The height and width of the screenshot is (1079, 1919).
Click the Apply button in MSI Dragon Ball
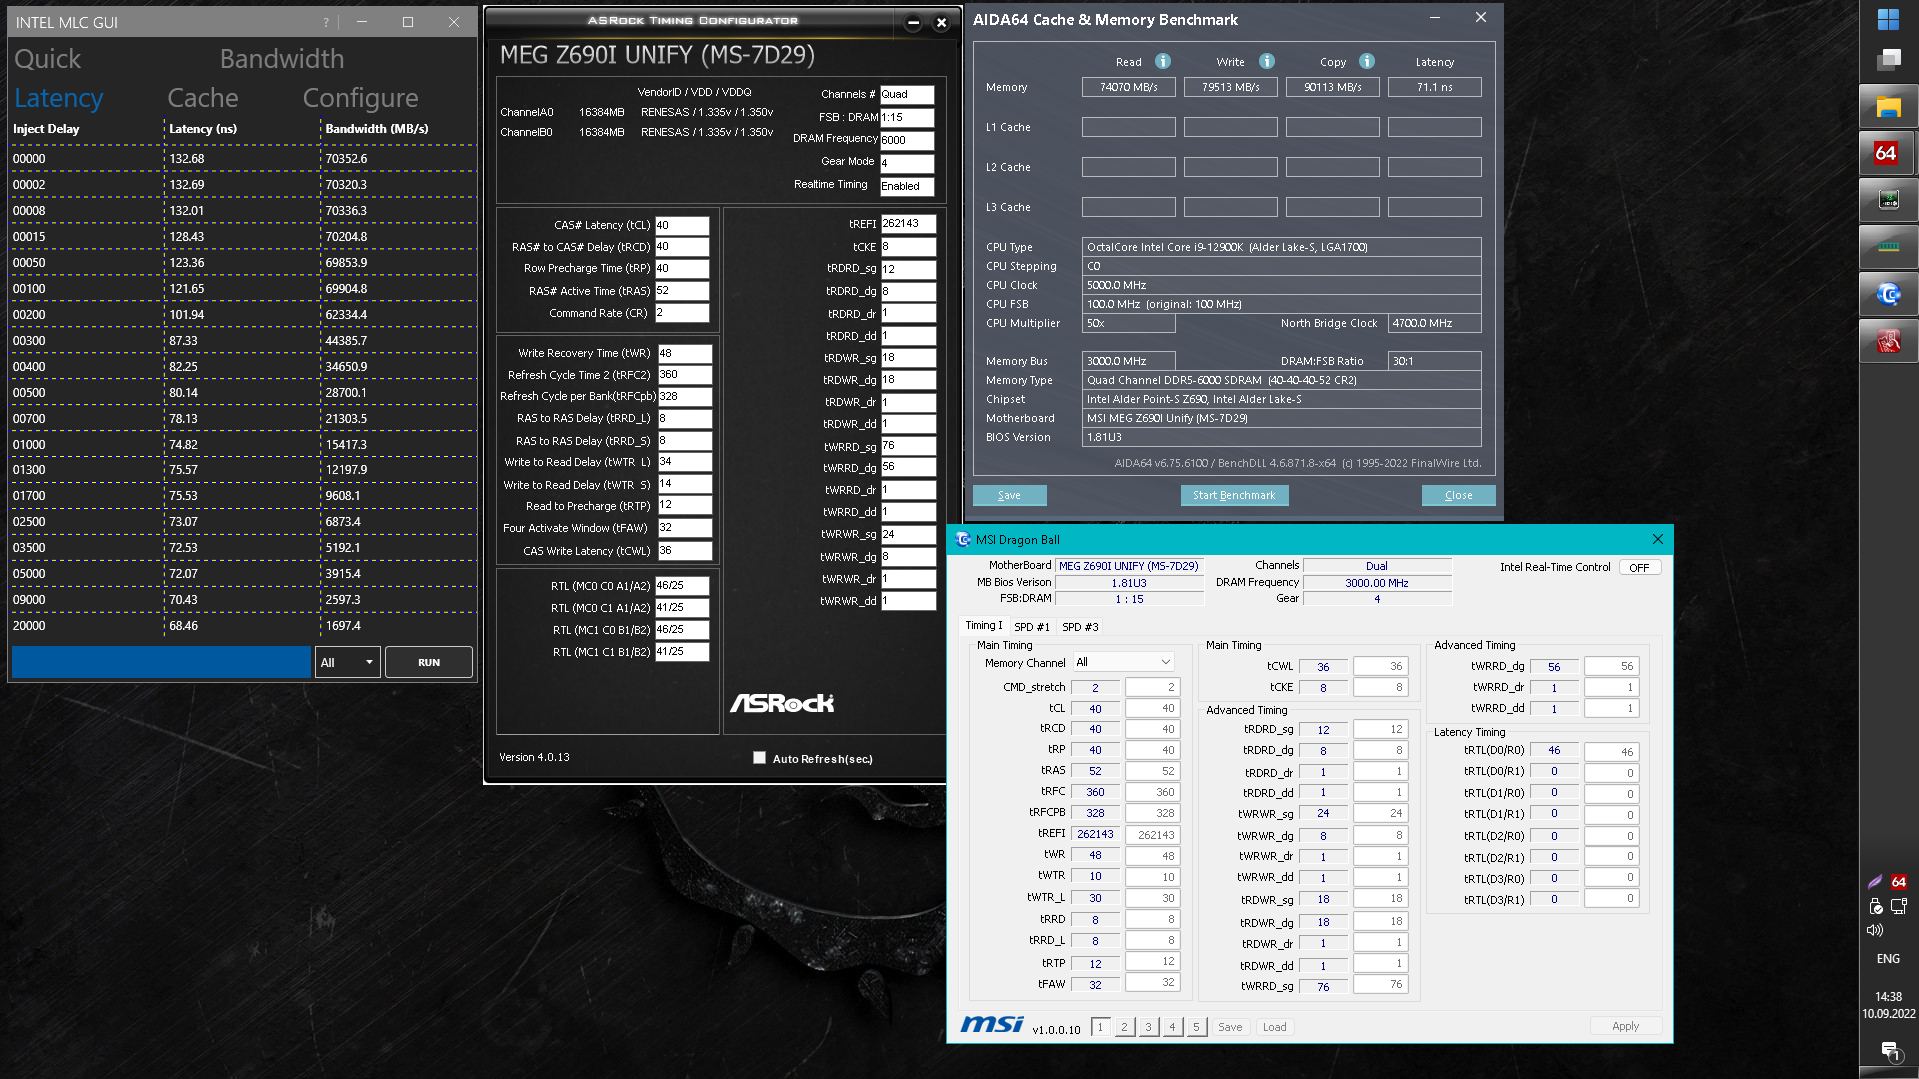pos(1625,1026)
